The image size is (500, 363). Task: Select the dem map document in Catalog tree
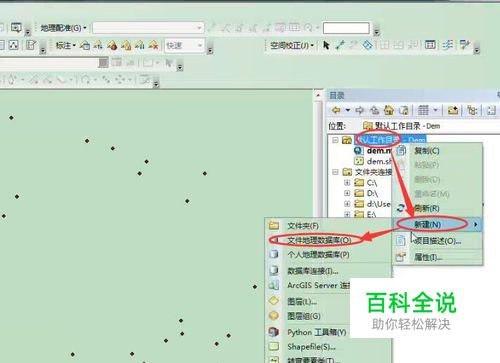(x=373, y=151)
